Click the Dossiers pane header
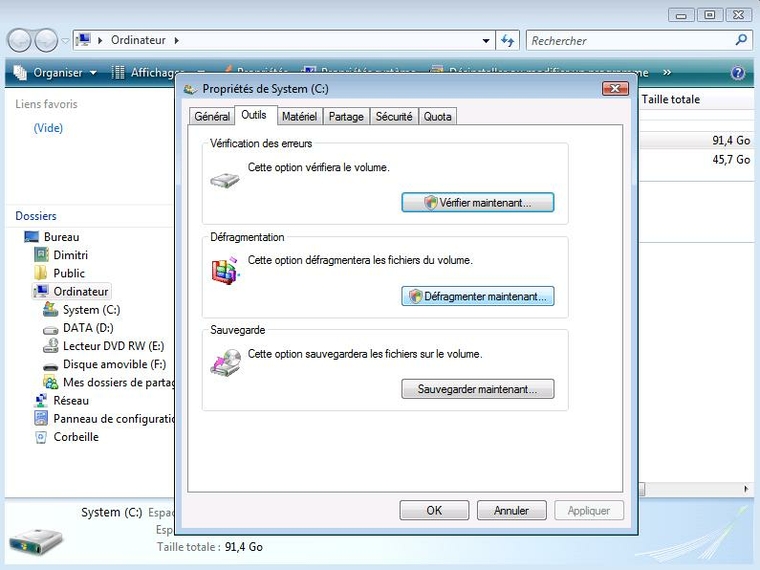Image resolution: width=760 pixels, height=570 pixels. [36, 216]
